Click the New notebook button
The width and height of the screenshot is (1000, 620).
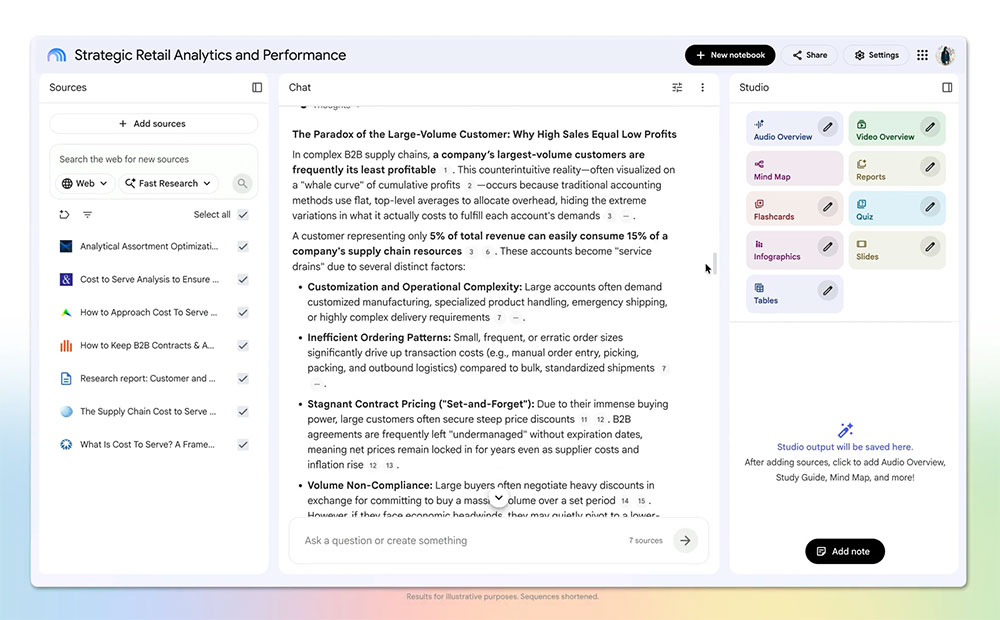click(730, 55)
